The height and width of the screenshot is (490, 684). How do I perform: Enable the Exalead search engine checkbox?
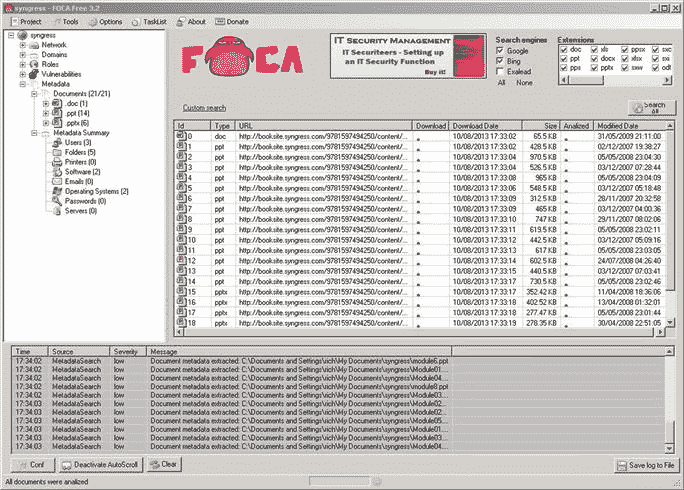(500, 72)
